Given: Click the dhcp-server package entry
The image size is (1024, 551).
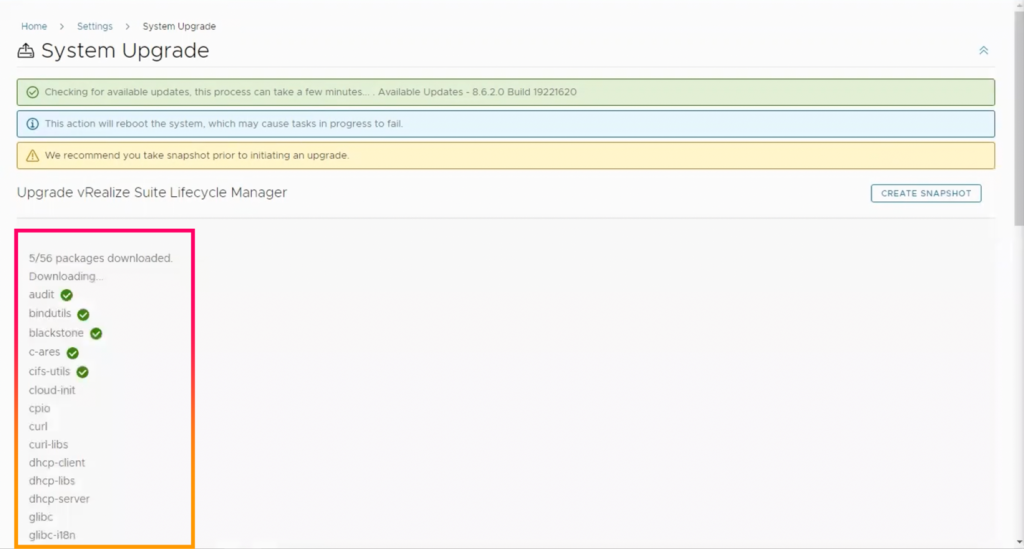Looking at the screenshot, I should coord(59,499).
